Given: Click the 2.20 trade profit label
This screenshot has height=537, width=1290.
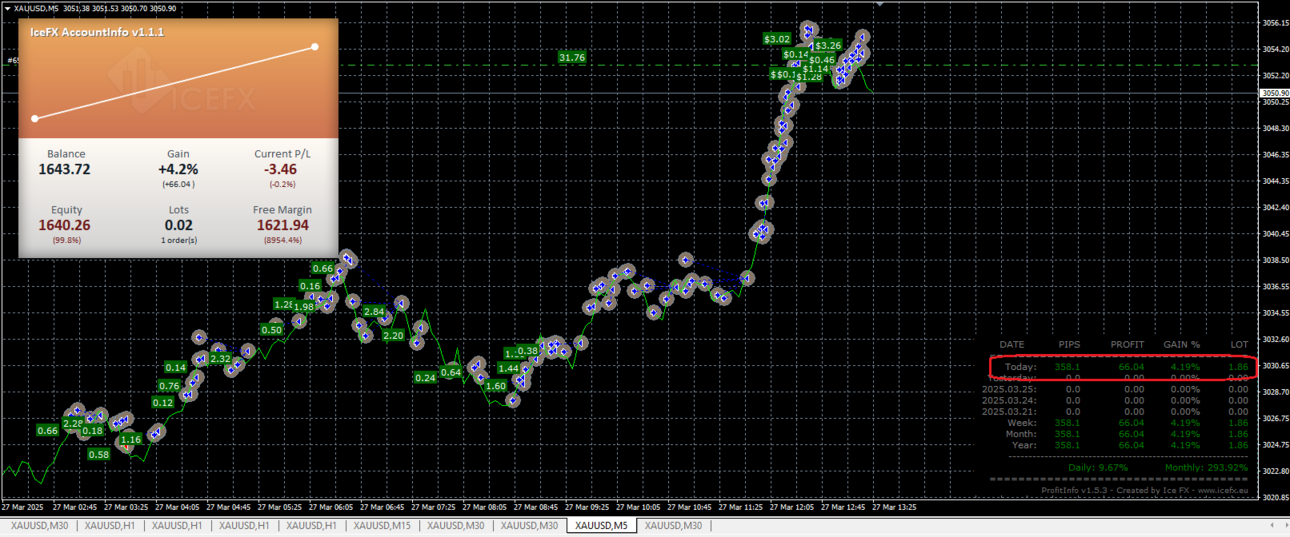Looking at the screenshot, I should (393, 336).
